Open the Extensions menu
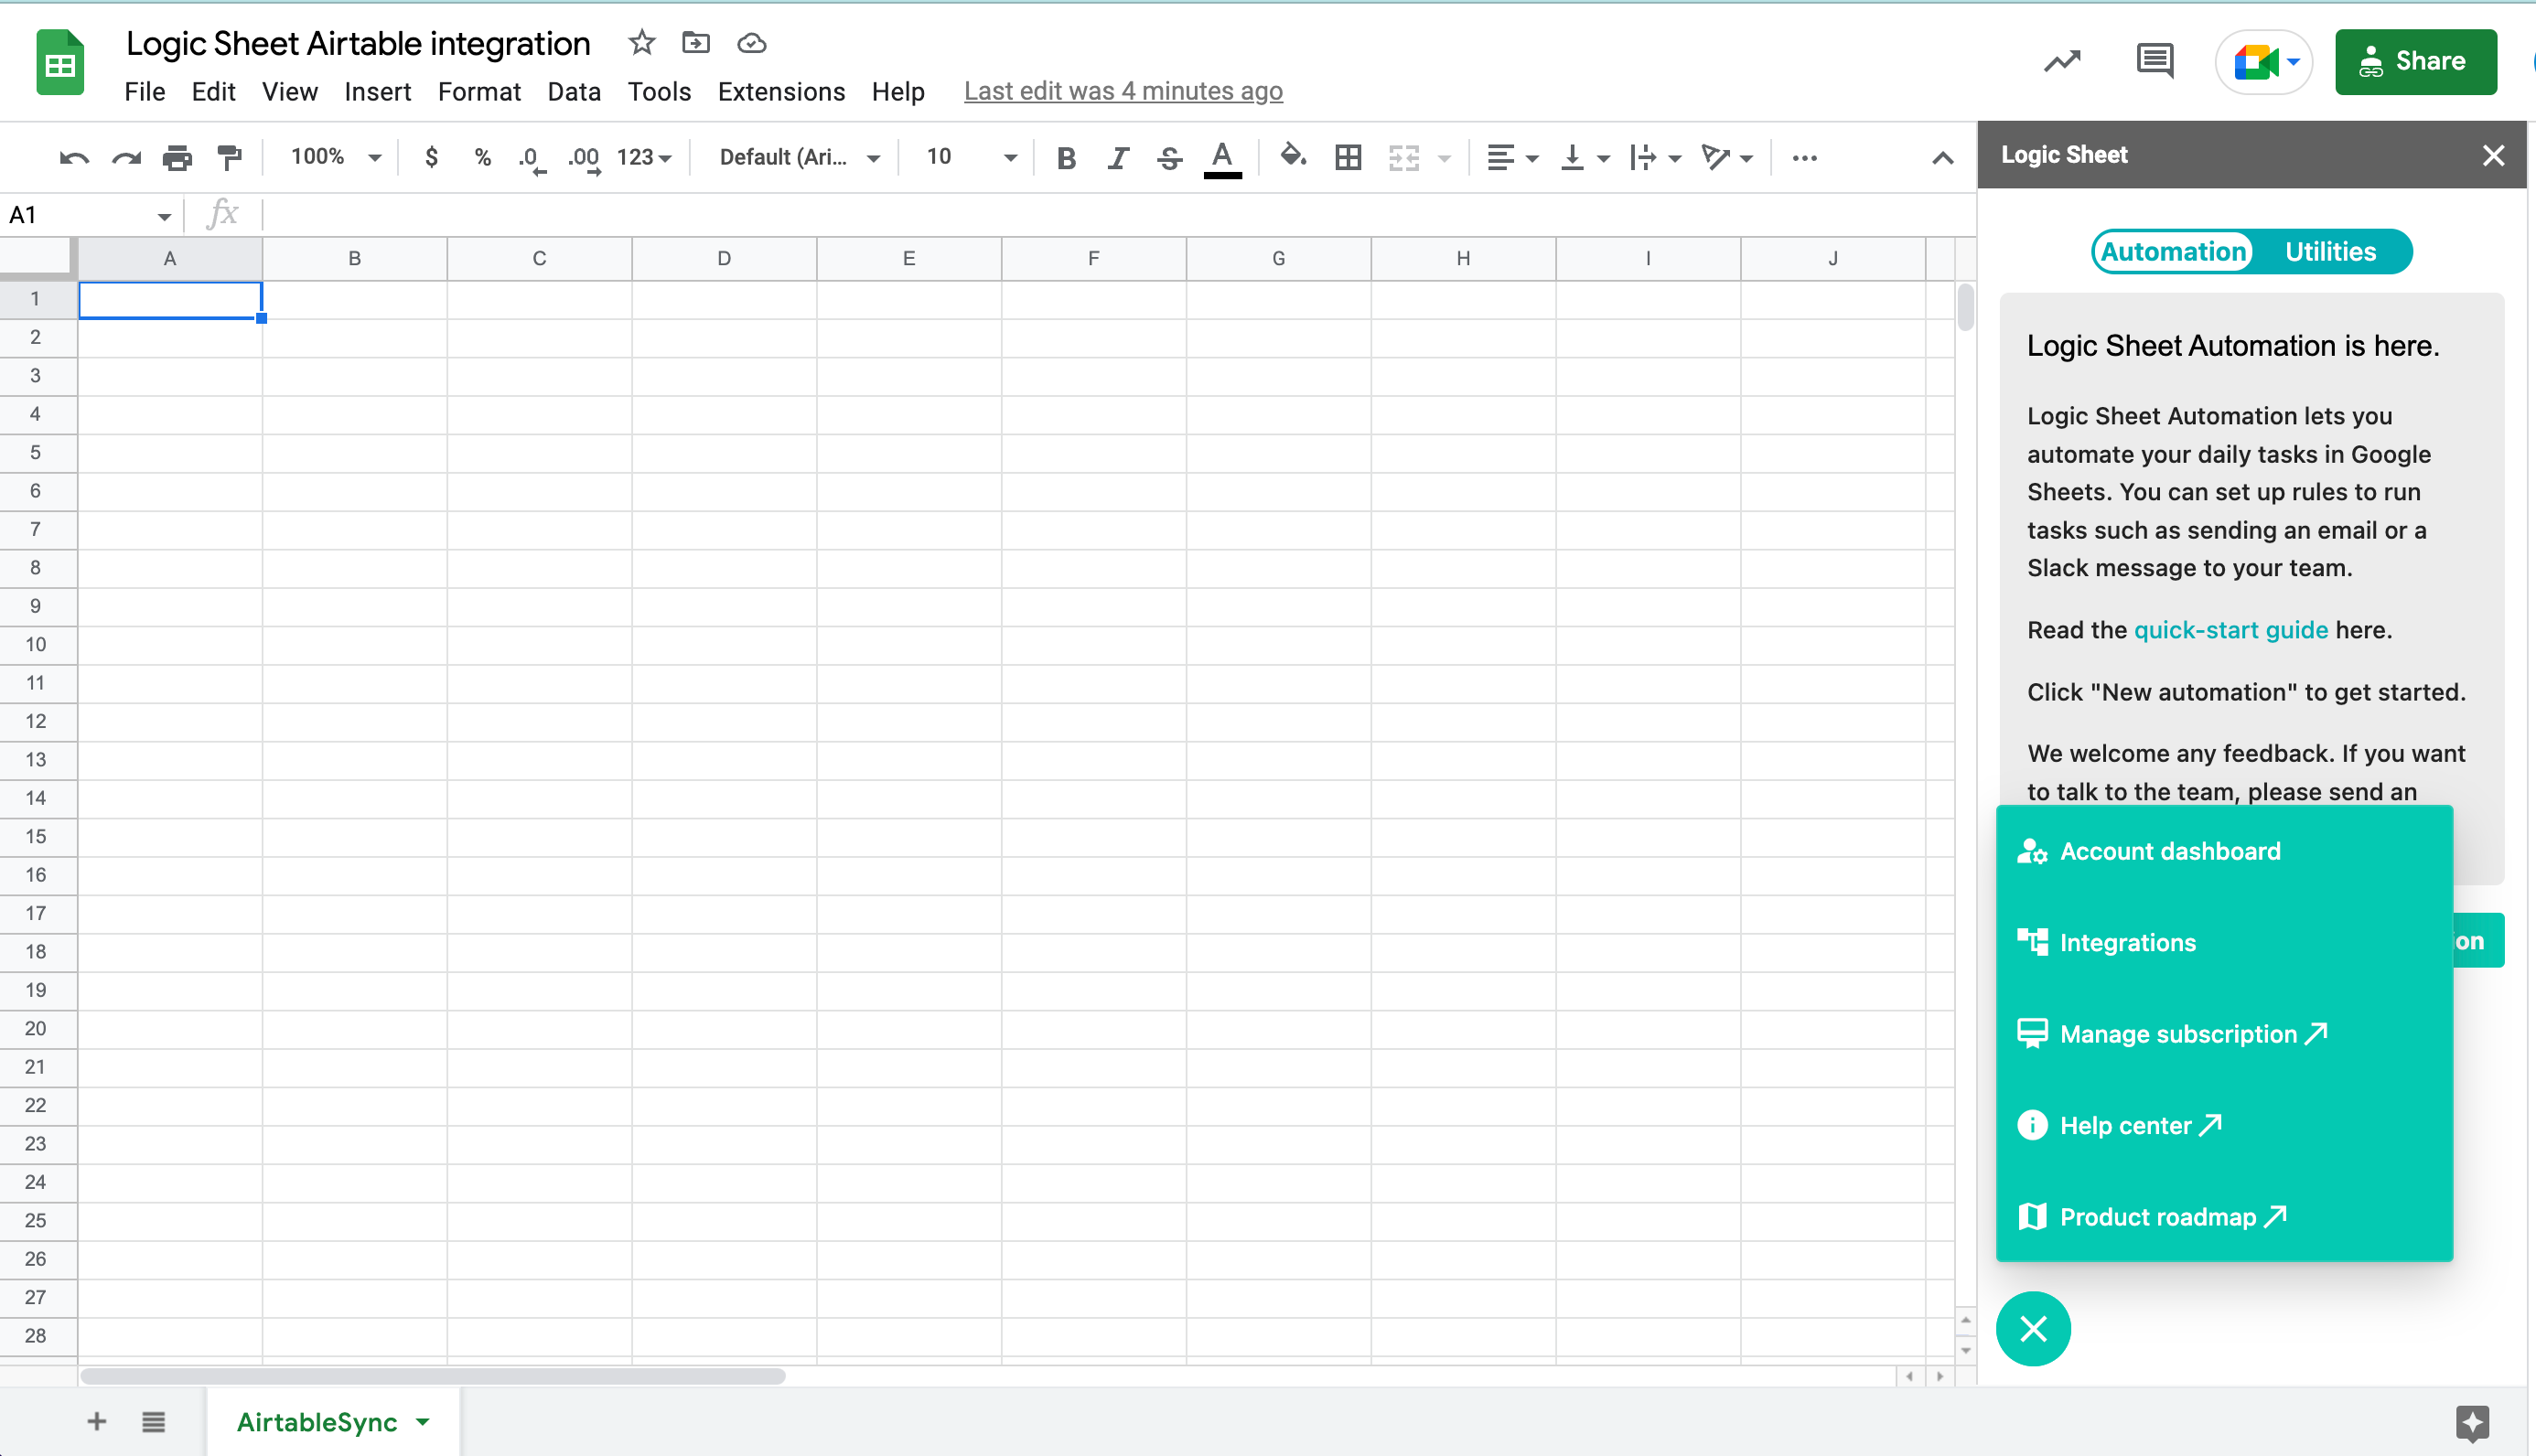 point(781,91)
